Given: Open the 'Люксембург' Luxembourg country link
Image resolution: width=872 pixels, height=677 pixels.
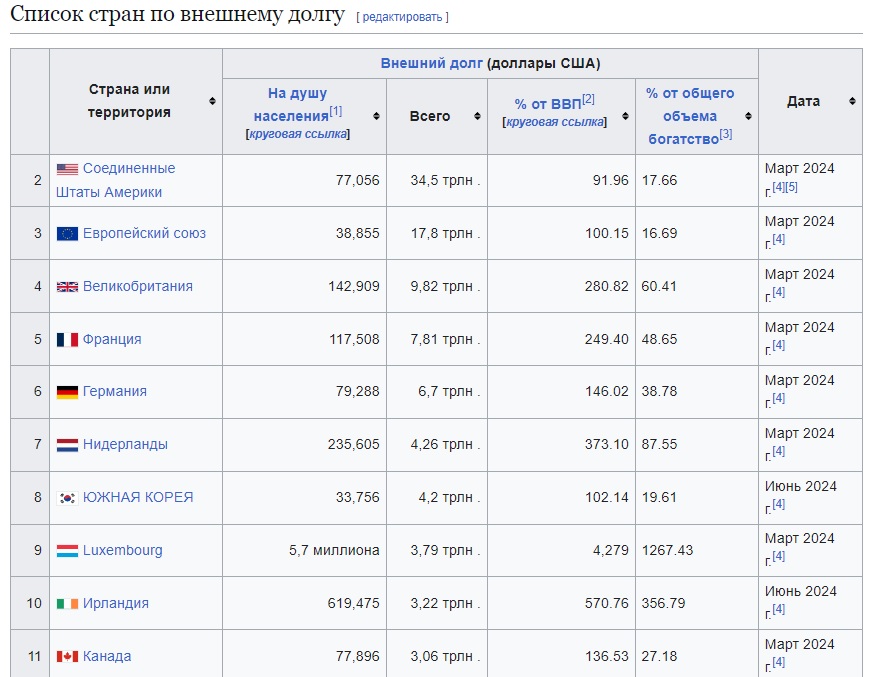Looking at the screenshot, I should pos(122,551).
